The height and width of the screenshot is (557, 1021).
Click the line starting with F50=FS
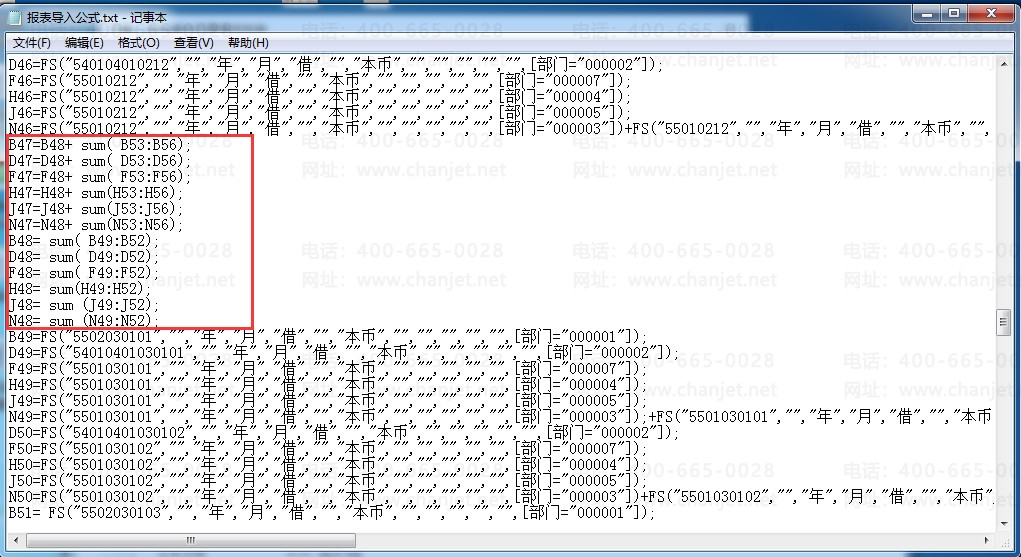(328, 449)
